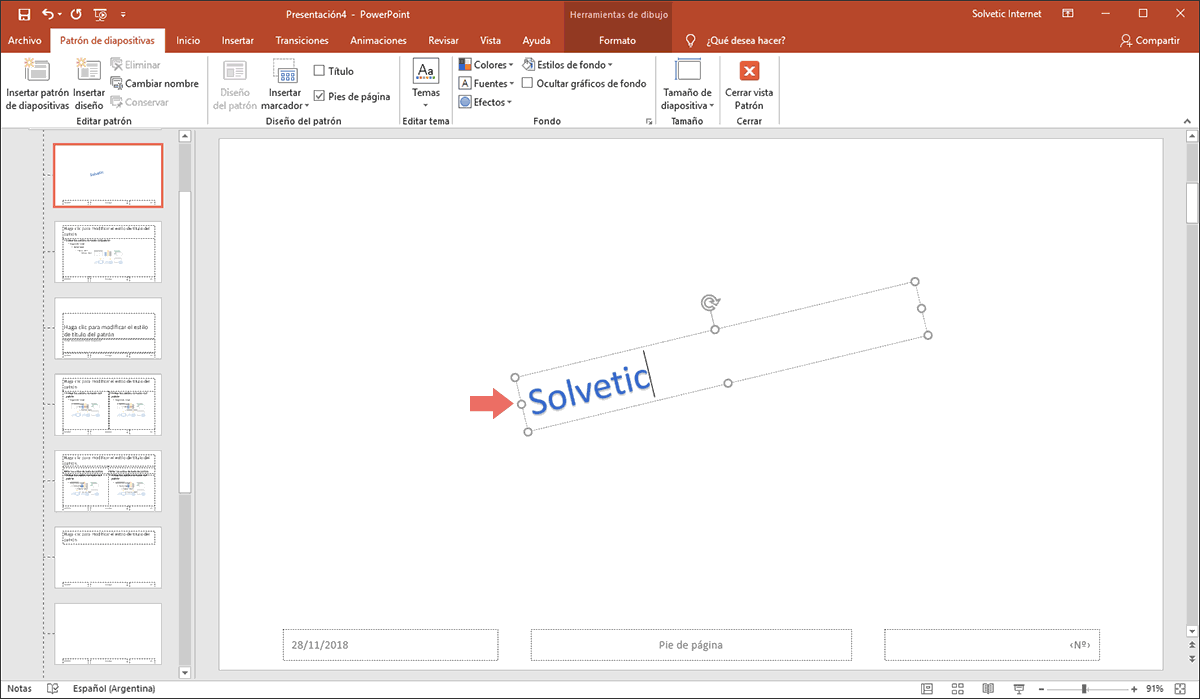Open the Formato drawing tools tab
1200x699 pixels.
[617, 41]
